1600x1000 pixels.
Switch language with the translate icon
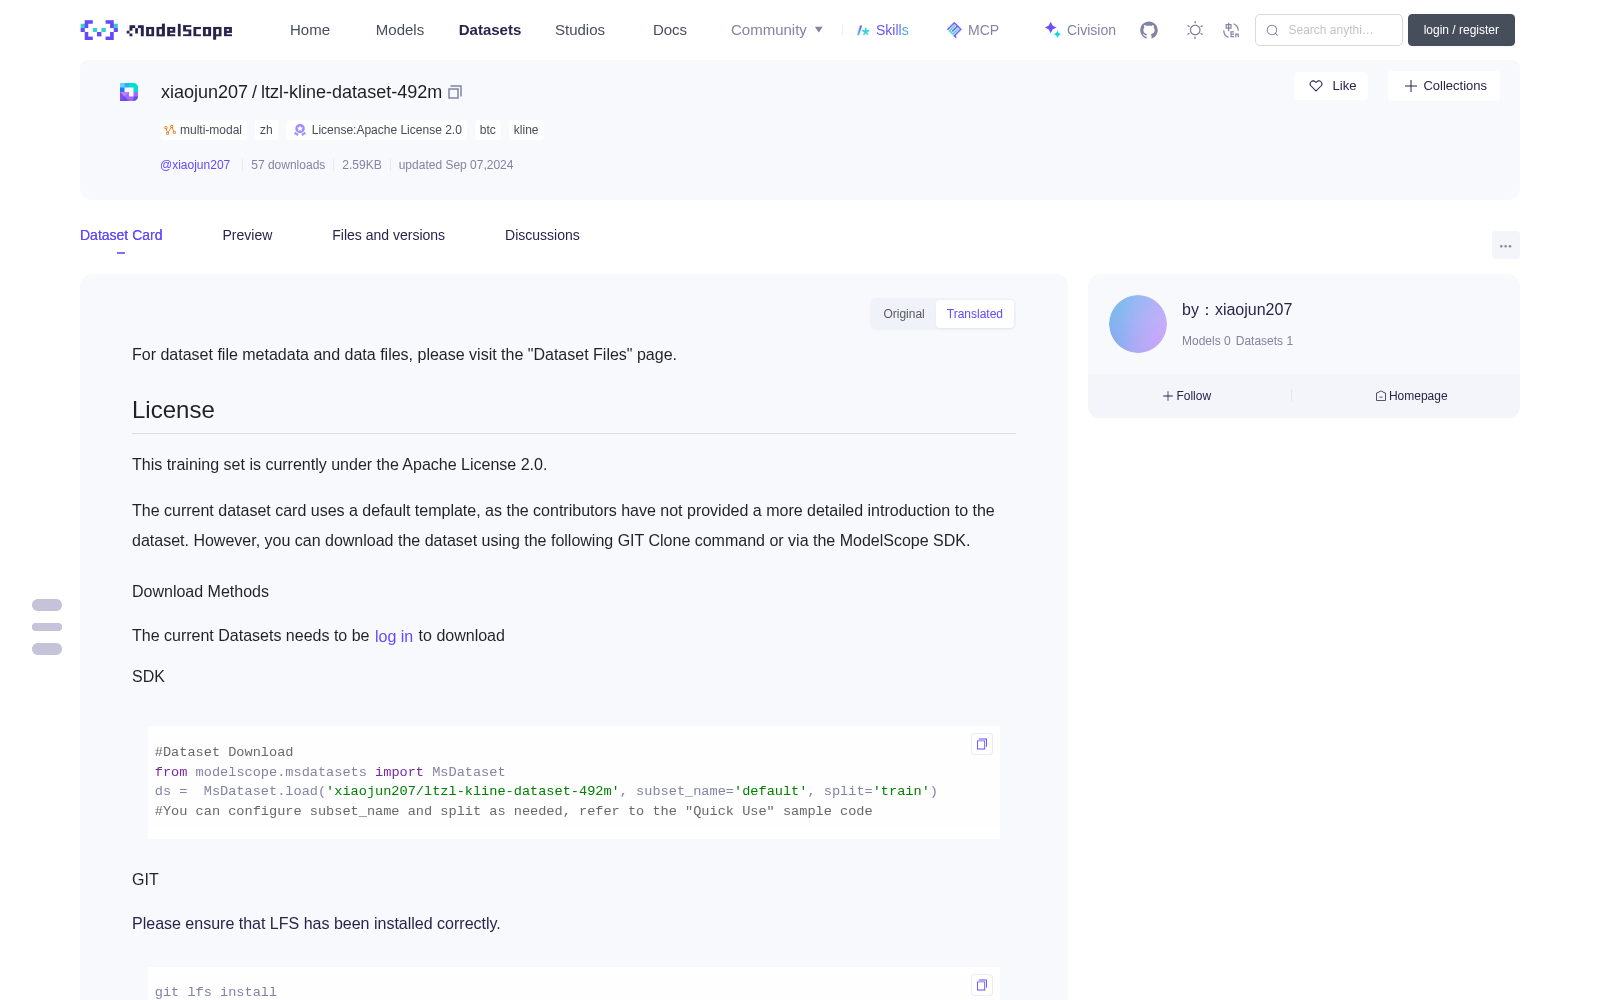click(1232, 30)
